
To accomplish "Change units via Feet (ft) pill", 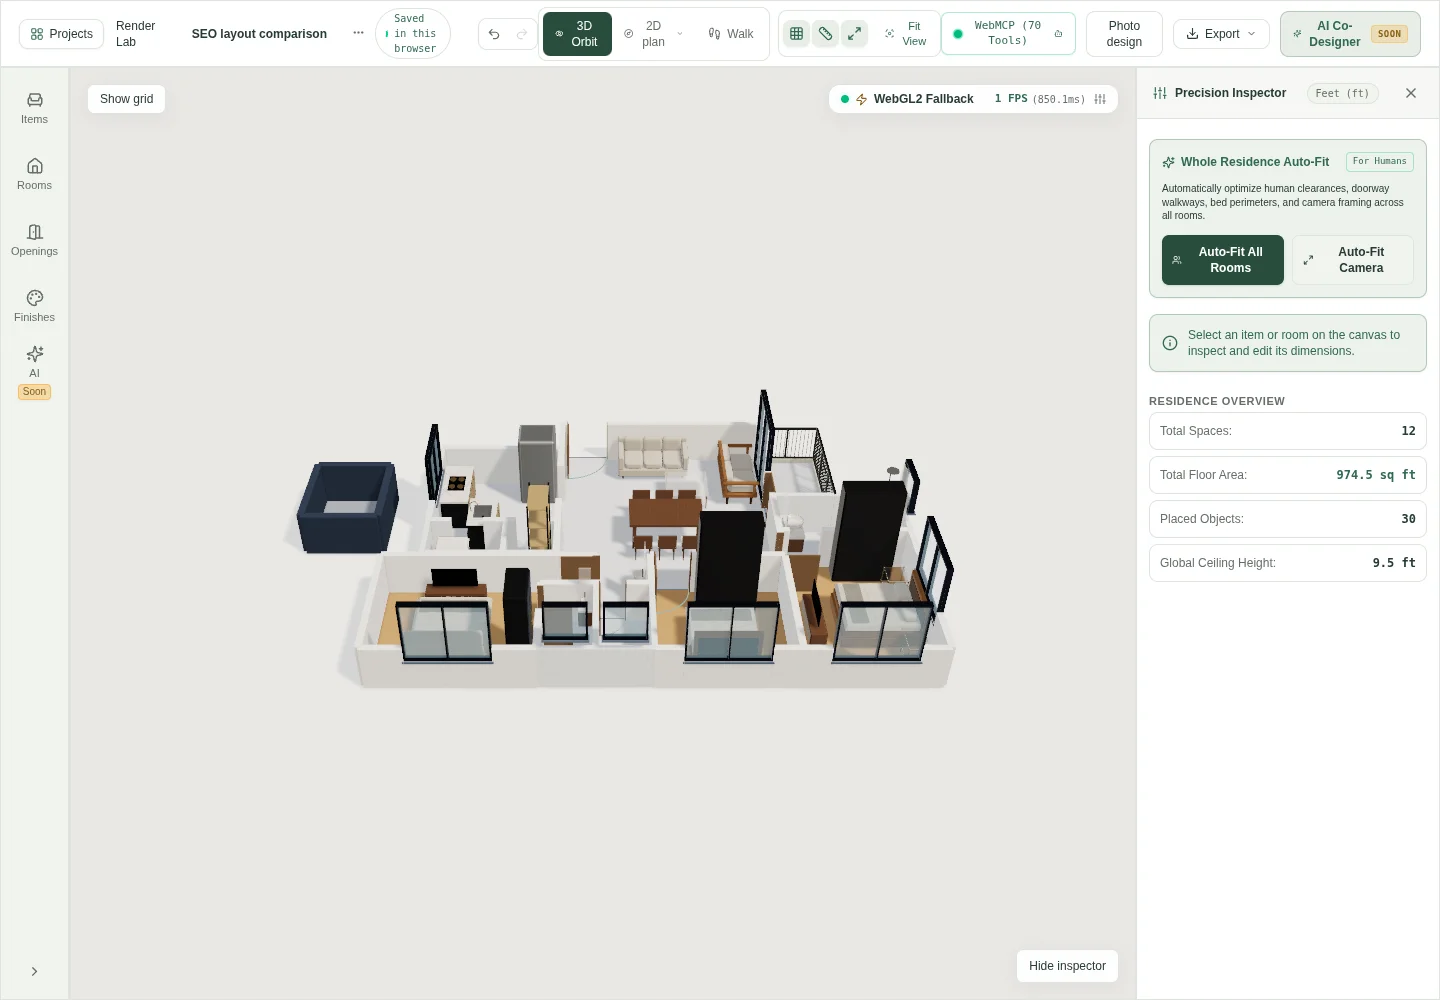I will click(1342, 93).
